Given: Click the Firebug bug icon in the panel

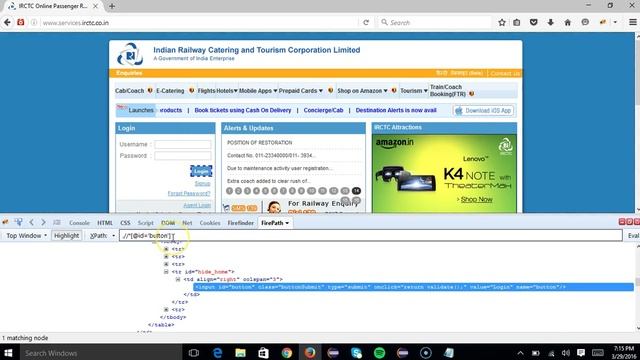Looking at the screenshot, I should click(5, 222).
